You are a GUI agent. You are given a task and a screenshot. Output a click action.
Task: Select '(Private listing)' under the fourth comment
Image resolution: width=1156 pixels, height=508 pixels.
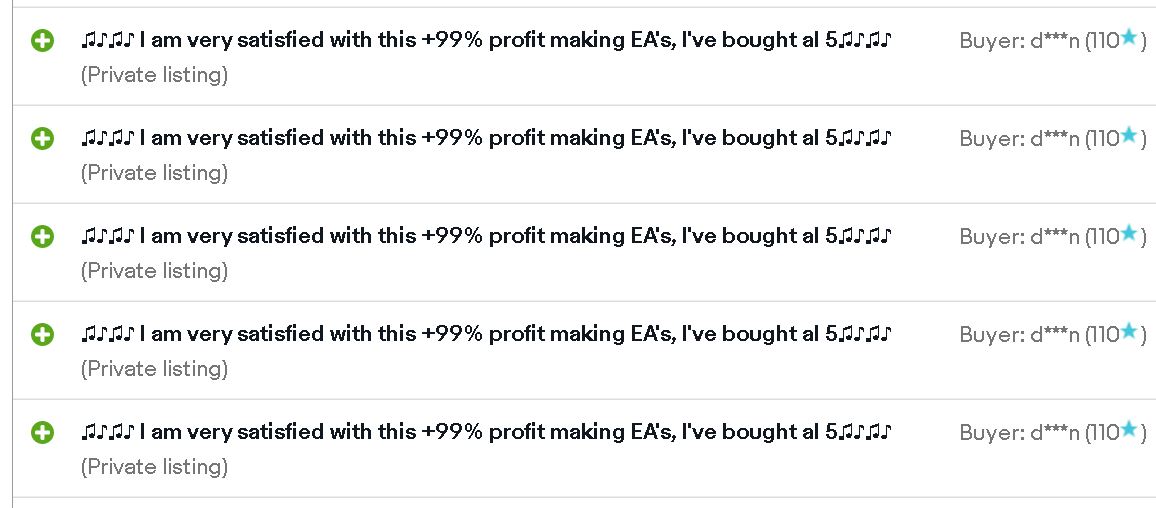tap(154, 369)
